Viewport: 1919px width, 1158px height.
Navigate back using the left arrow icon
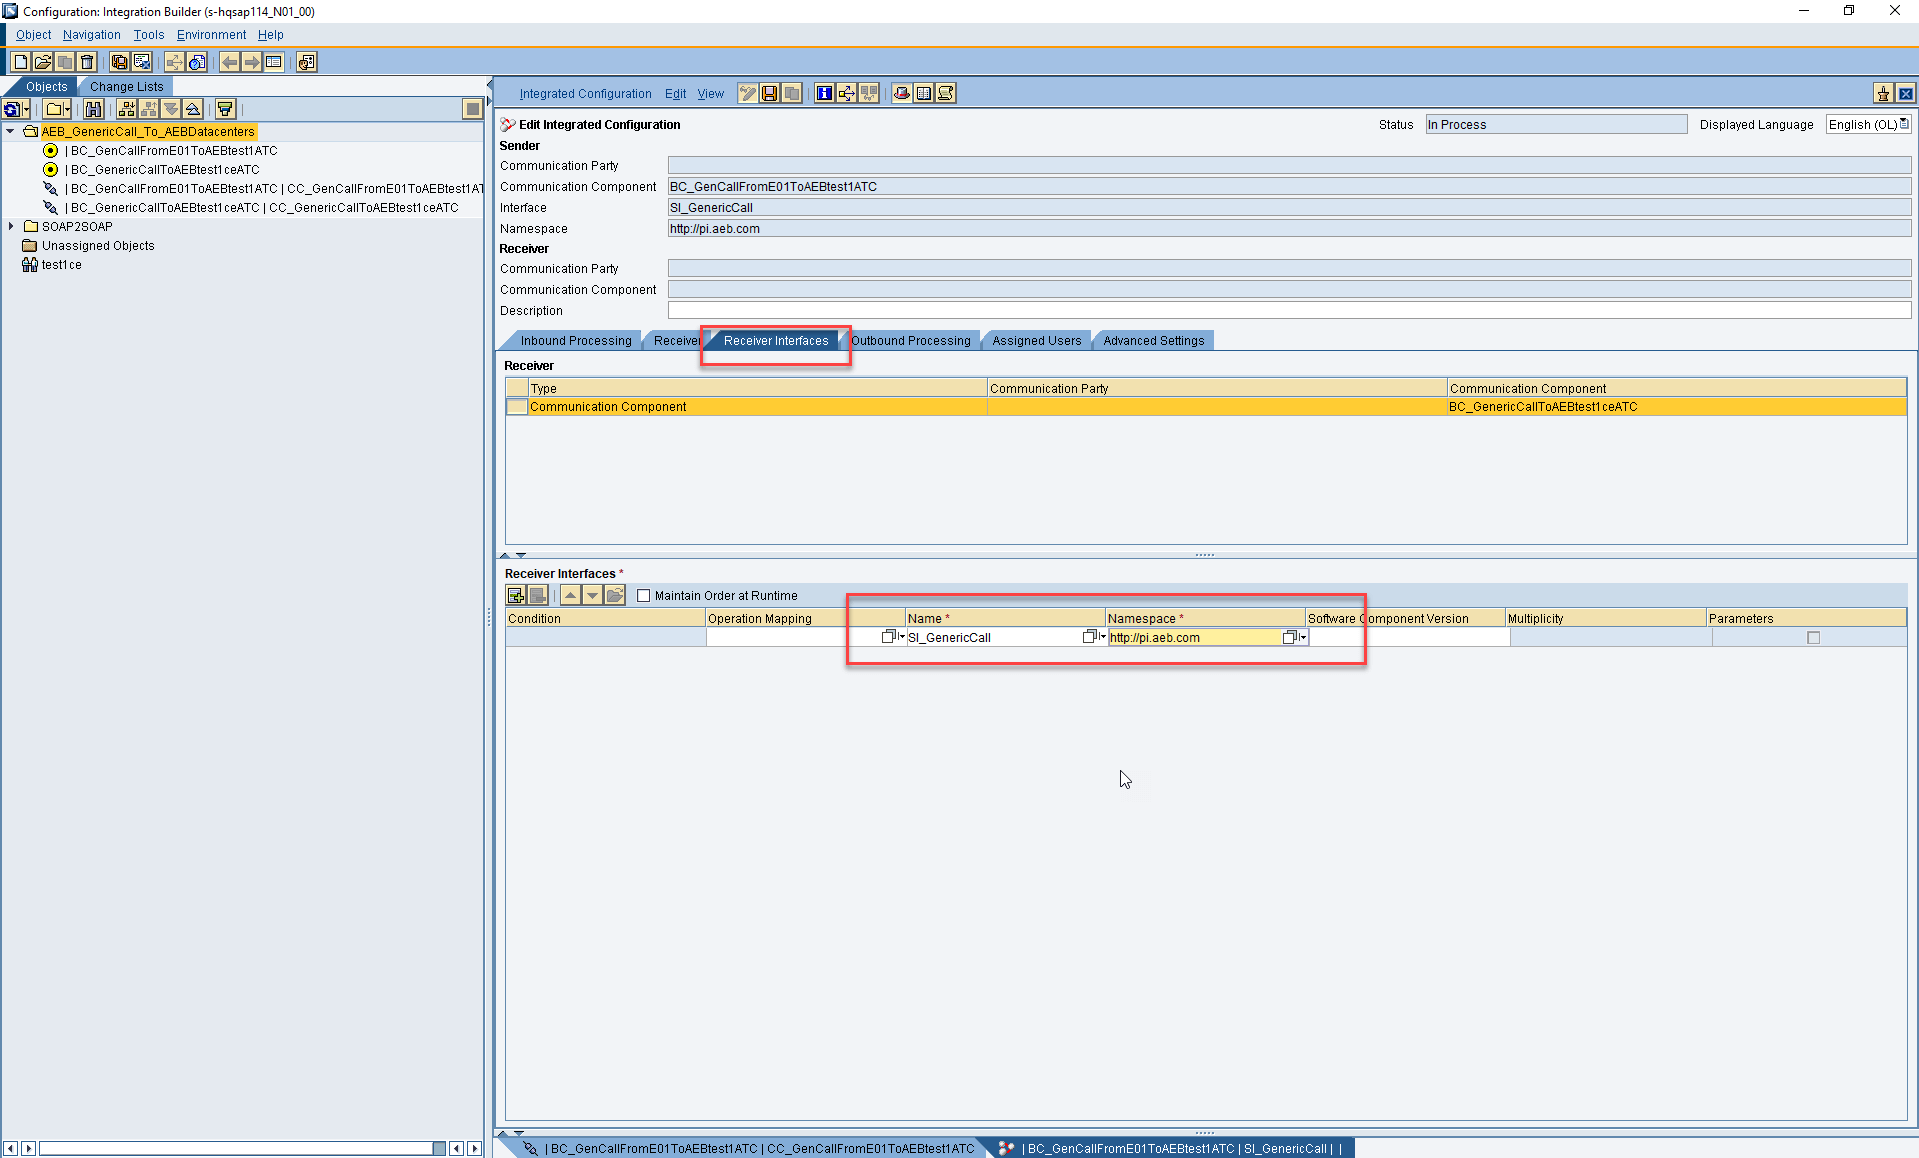229,61
